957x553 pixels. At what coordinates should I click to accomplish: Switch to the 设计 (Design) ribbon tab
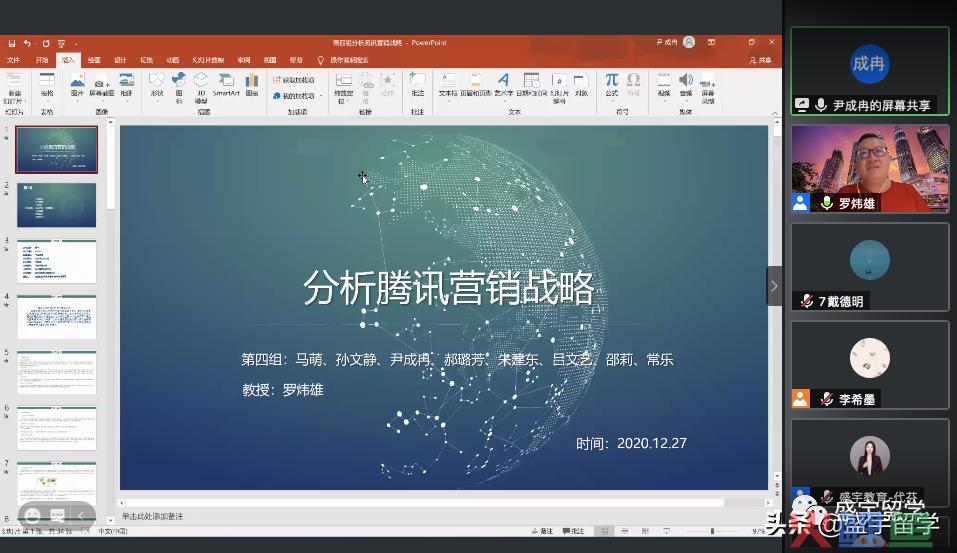point(120,60)
